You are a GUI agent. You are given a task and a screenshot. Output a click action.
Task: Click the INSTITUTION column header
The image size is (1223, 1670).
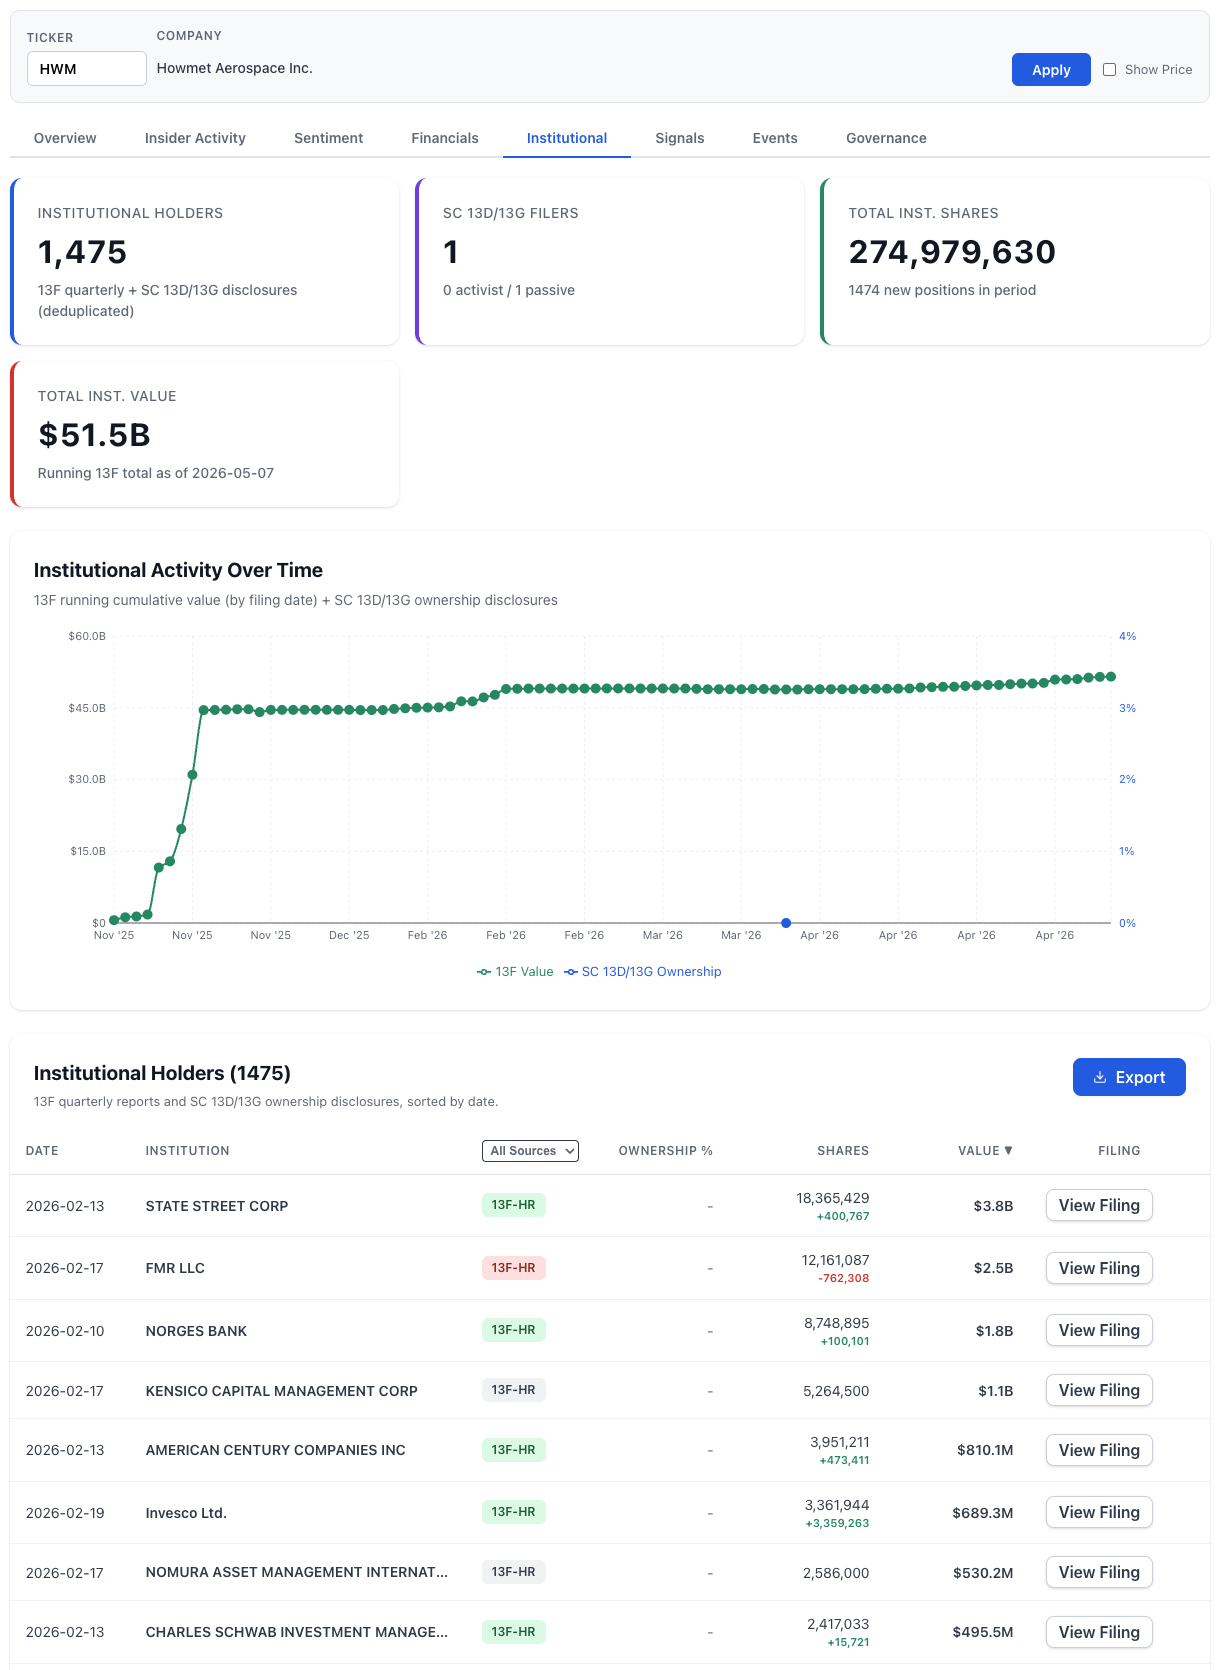tap(187, 1151)
